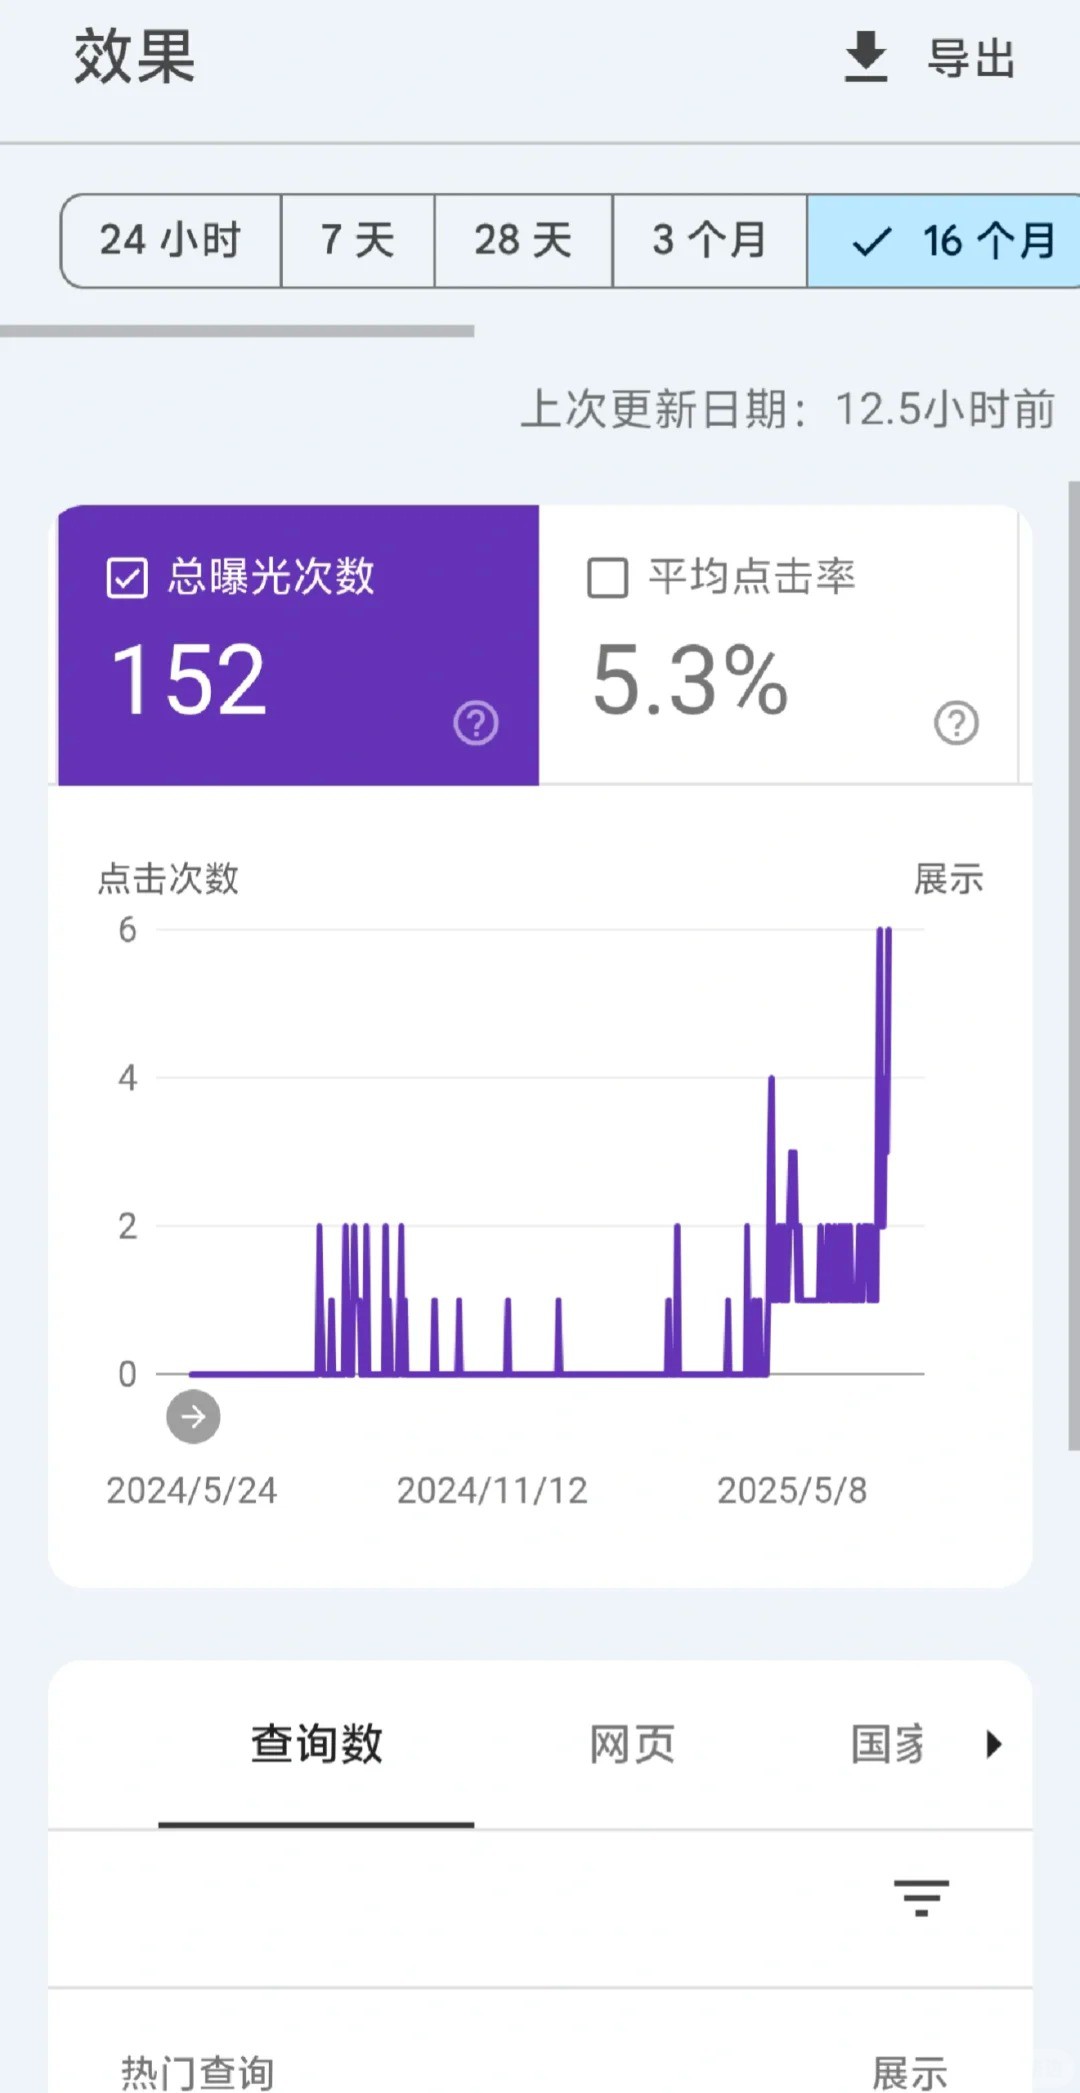Switch to the 国家 tab

point(888,1744)
